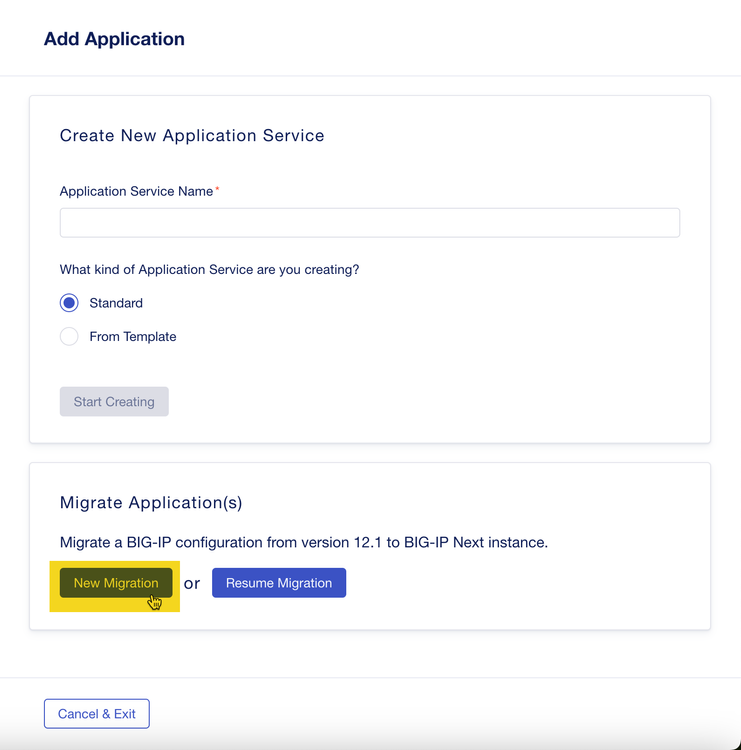
Task: Click the BIG-IP migration description text
Action: click(304, 543)
